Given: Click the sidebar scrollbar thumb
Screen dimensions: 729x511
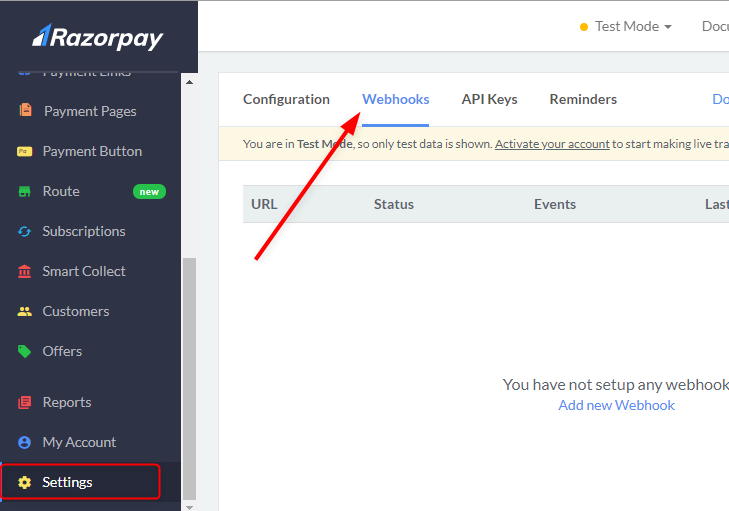Looking at the screenshot, I should click(x=189, y=378).
